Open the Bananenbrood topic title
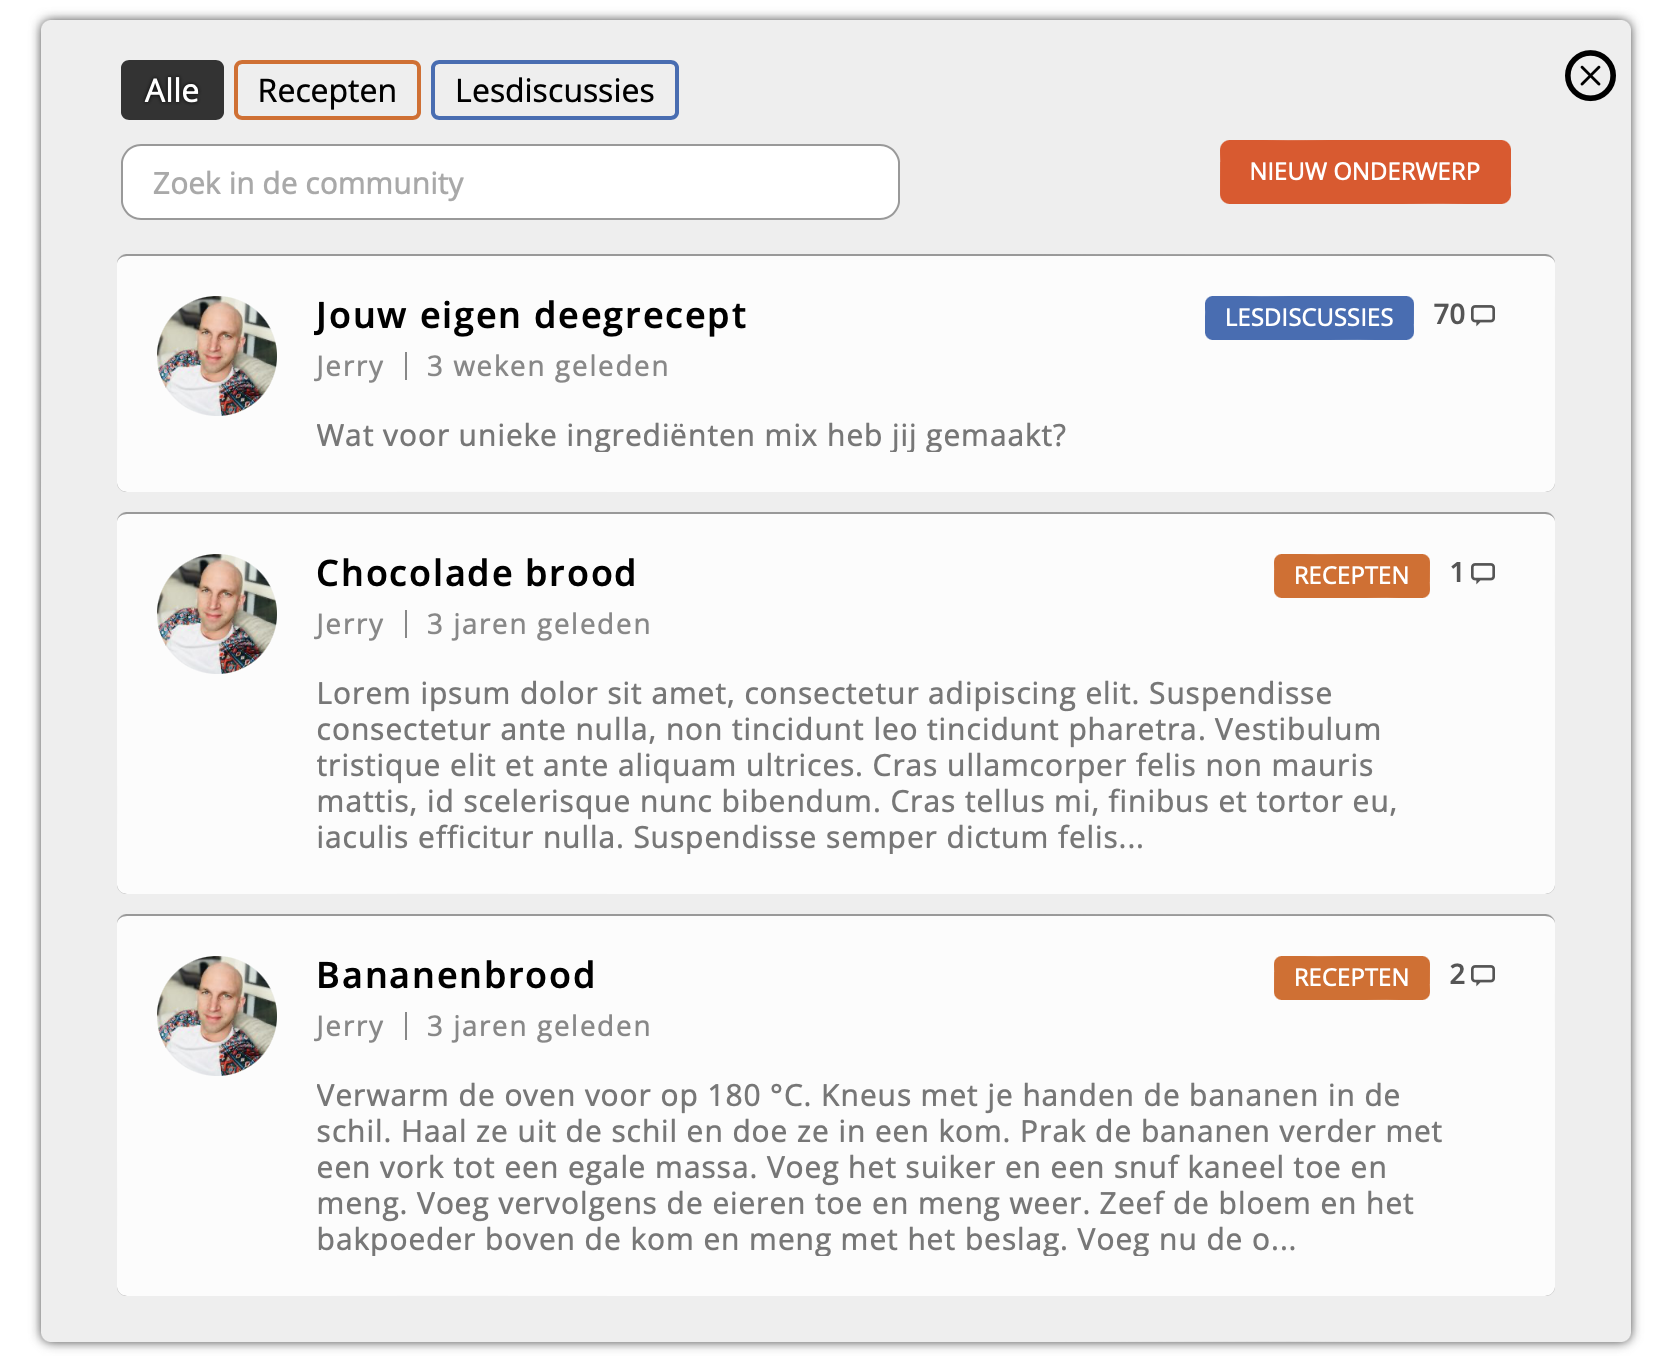This screenshot has width=1658, height=1370. [456, 976]
